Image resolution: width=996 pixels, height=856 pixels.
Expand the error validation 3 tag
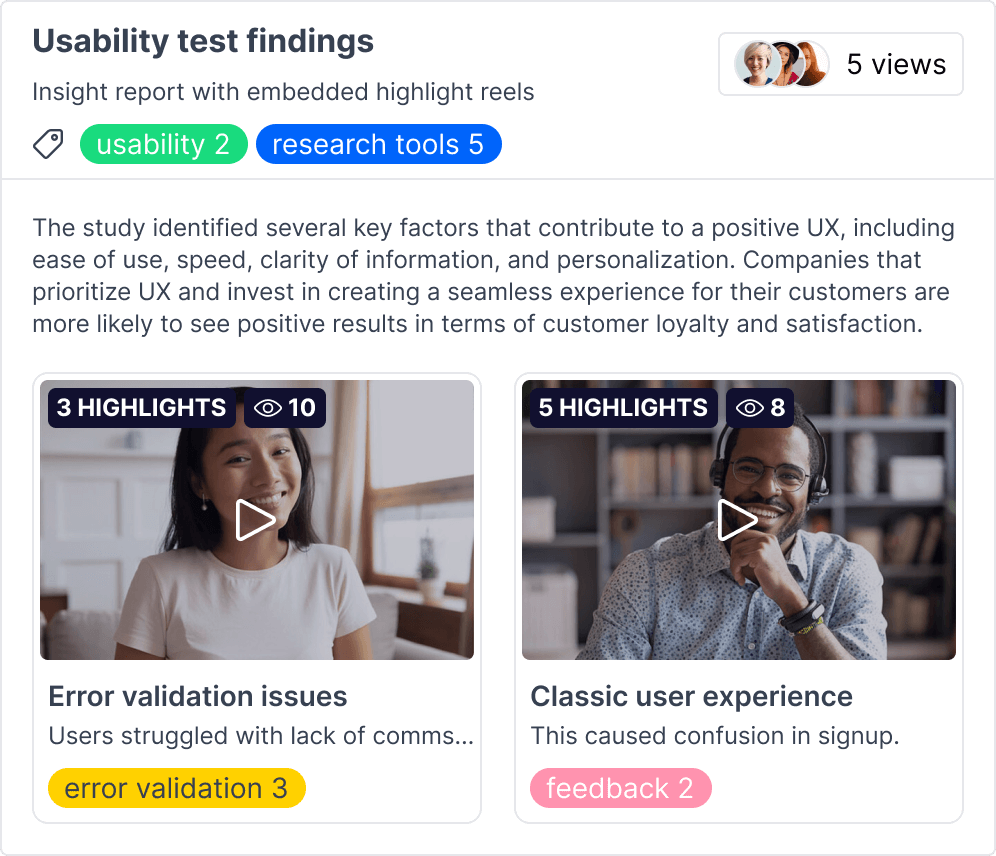pos(177,788)
